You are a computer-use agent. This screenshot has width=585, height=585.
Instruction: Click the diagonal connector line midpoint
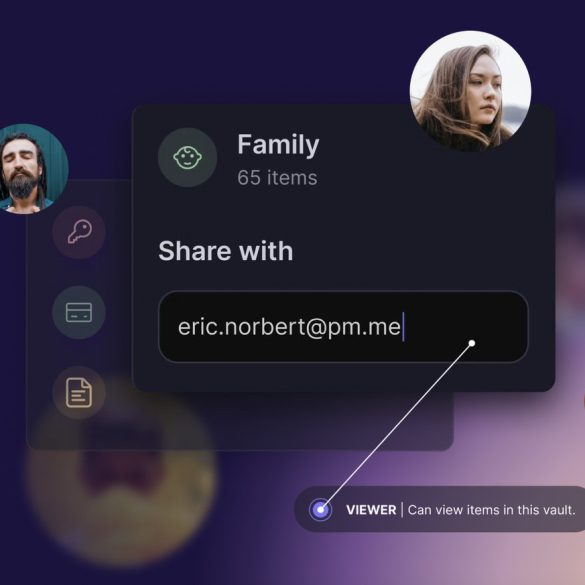396,426
